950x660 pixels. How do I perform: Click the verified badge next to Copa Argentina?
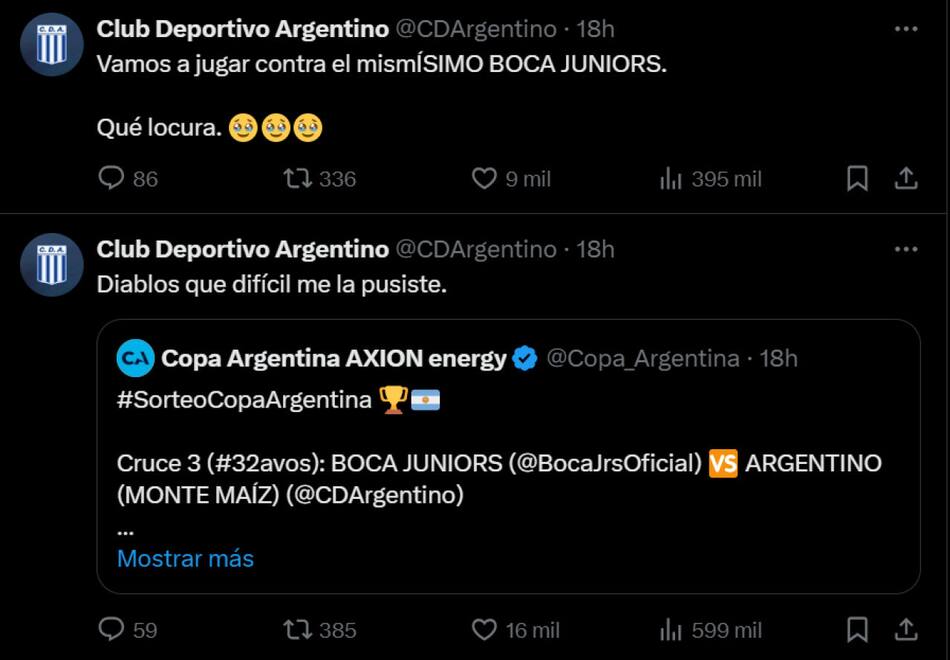pyautogui.click(x=523, y=358)
